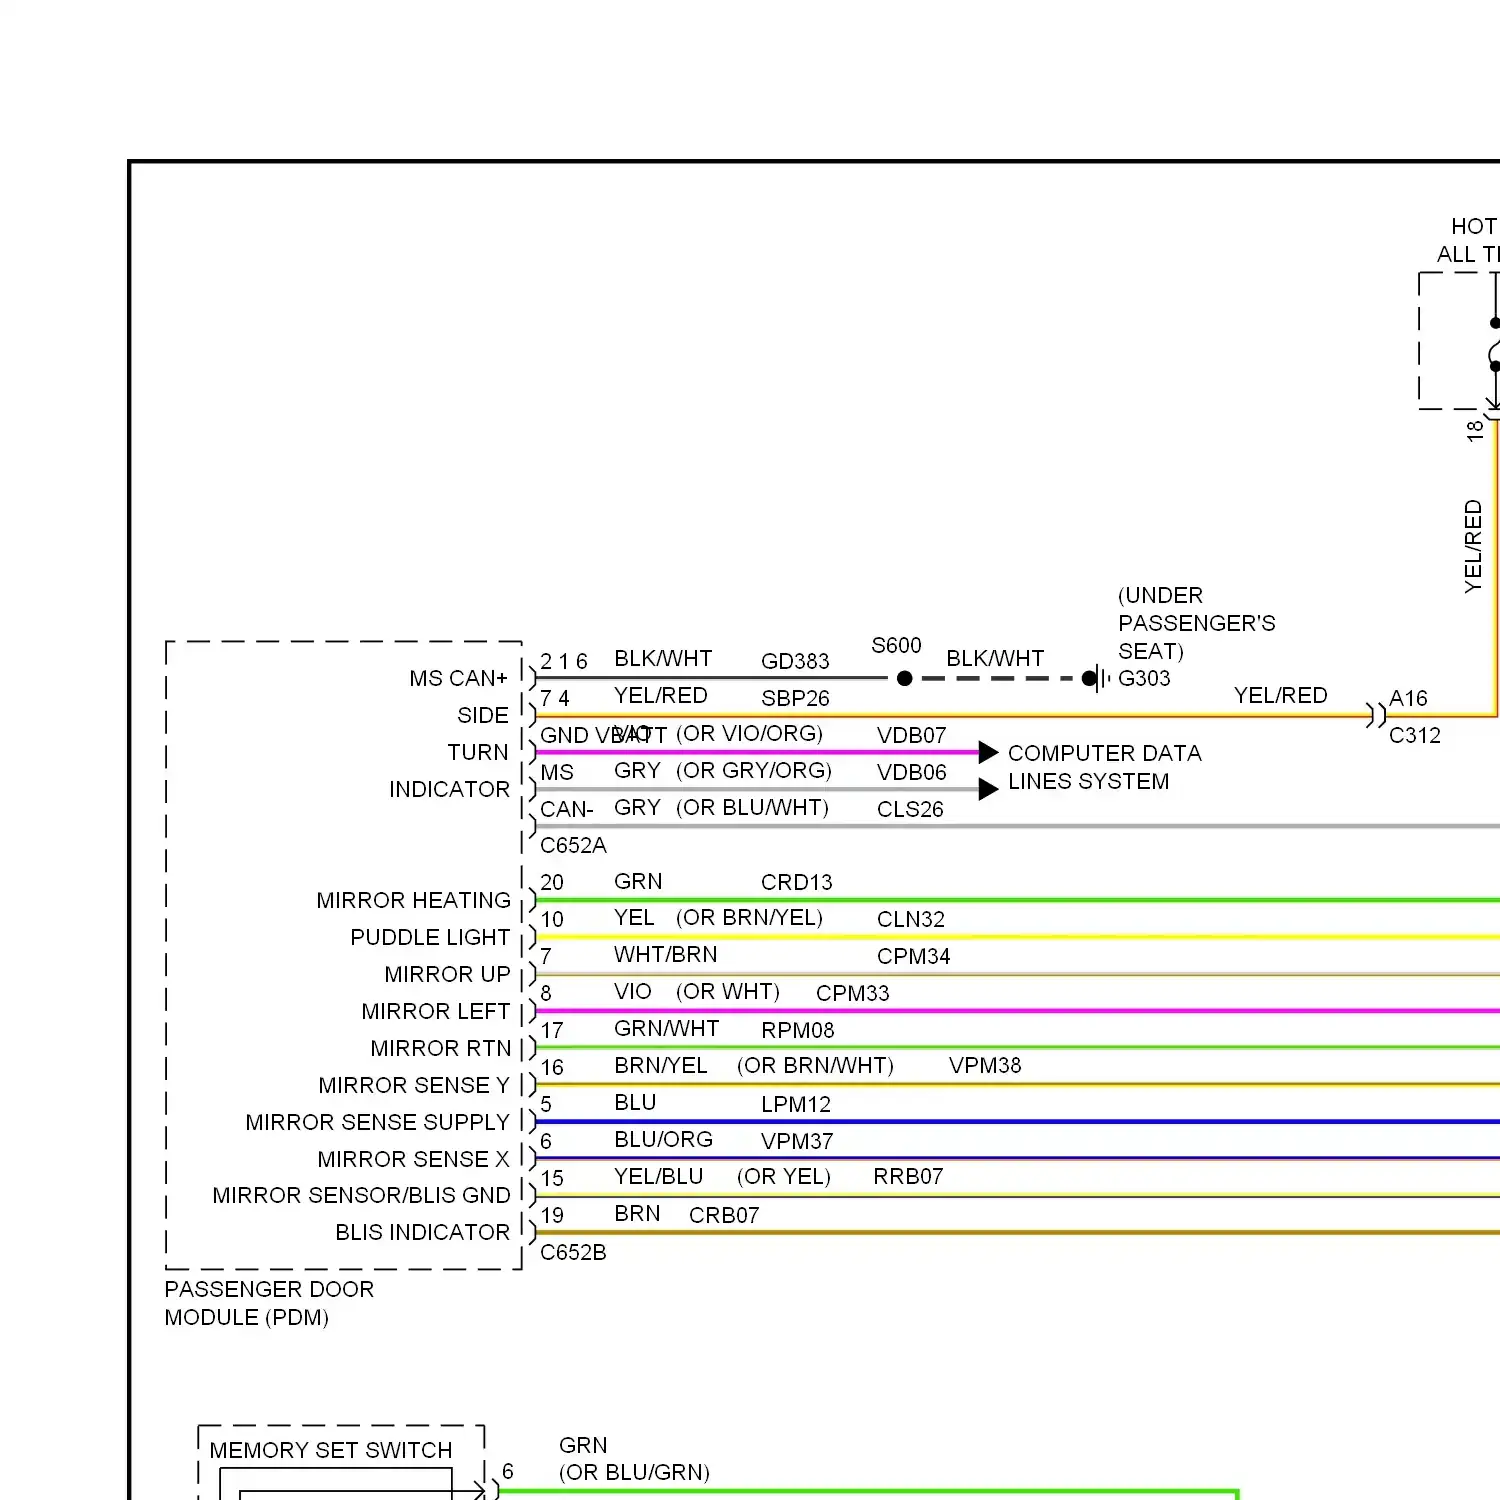Screen dimensions: 1500x1500
Task: Click the PUDDLE LIGHT label
Action: click(x=430, y=937)
